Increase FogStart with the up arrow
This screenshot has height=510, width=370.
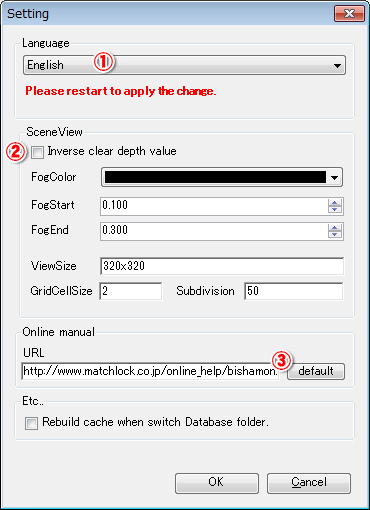[335, 203]
